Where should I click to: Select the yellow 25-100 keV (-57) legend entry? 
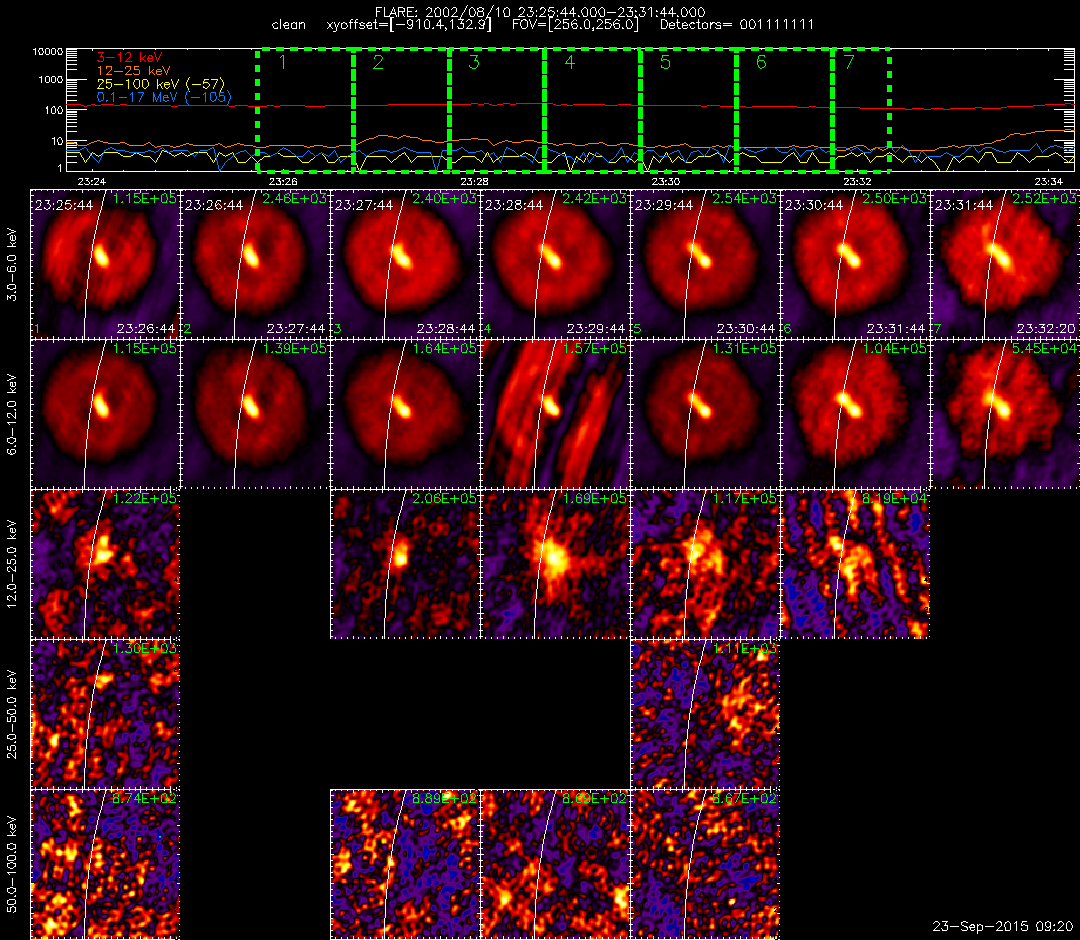pos(160,84)
